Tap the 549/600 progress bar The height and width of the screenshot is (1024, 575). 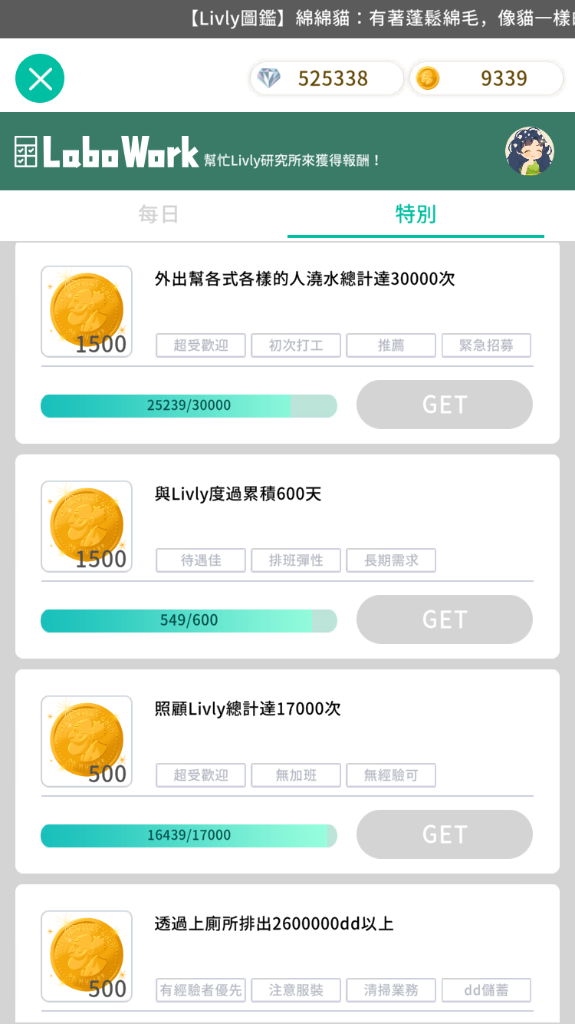pos(189,620)
